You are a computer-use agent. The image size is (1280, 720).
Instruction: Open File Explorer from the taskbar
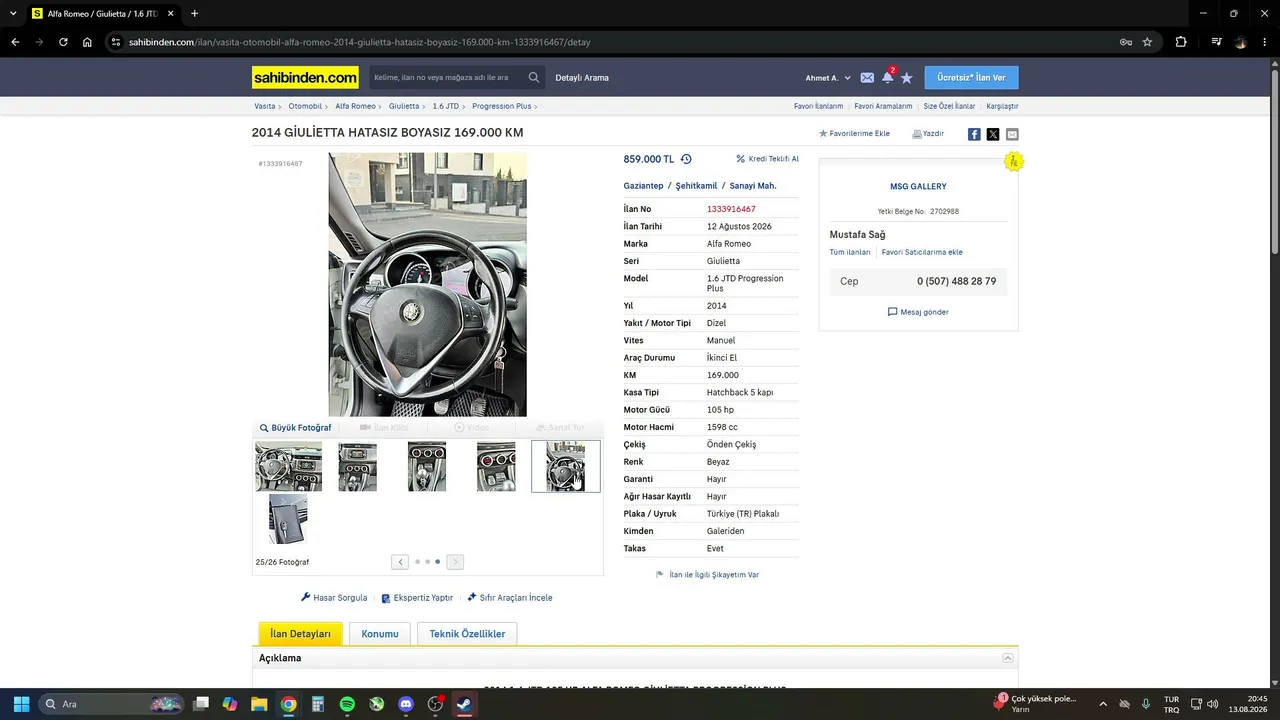click(259, 704)
